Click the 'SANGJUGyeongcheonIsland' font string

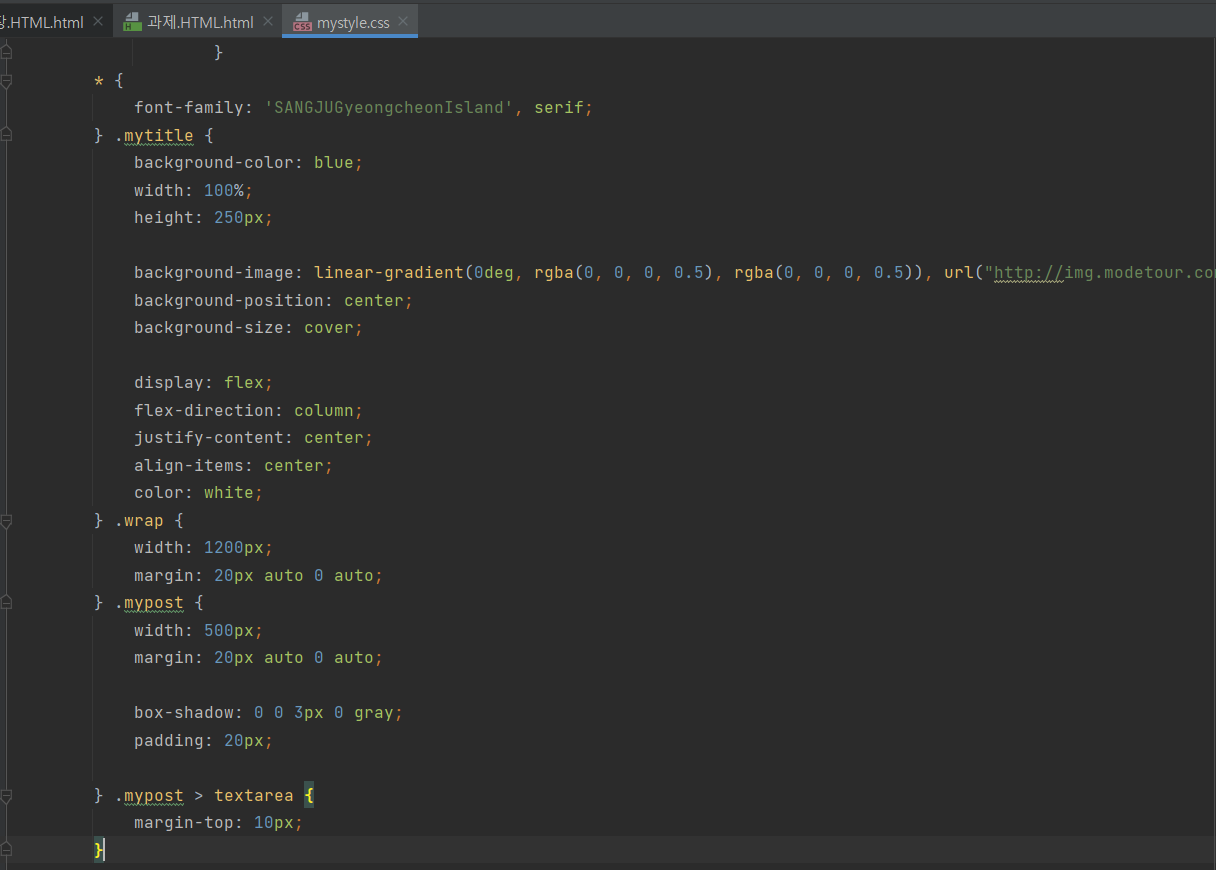coord(389,108)
